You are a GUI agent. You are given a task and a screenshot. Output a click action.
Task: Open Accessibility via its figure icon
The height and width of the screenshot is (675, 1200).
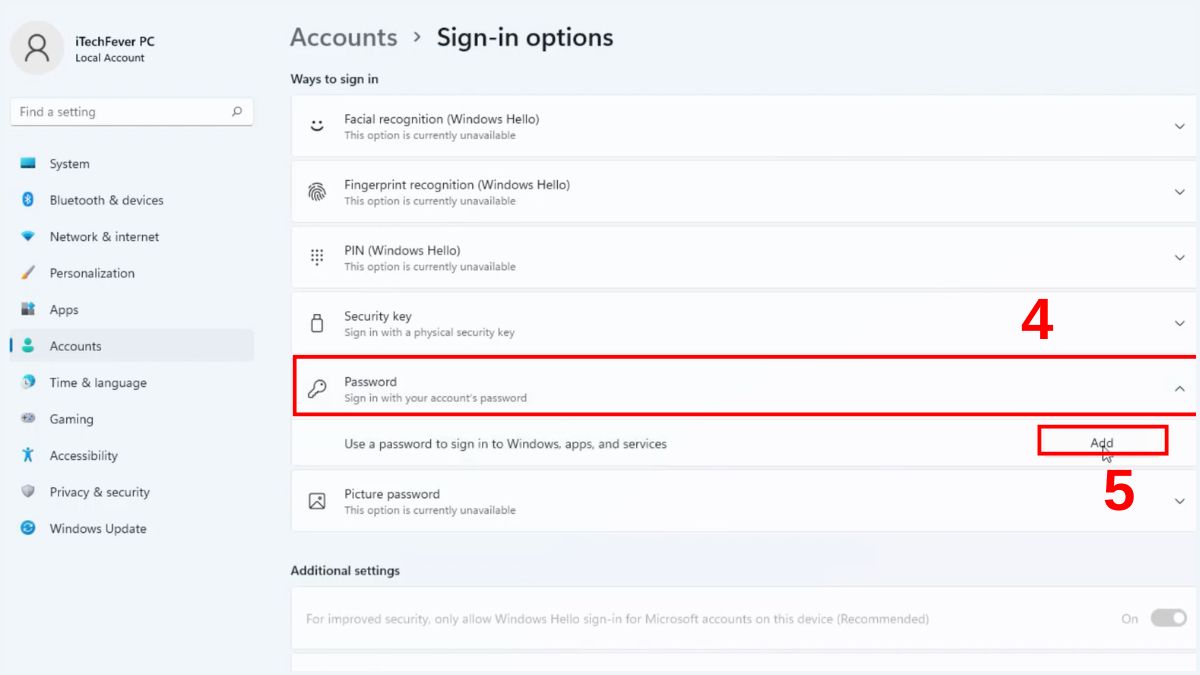tap(28, 456)
